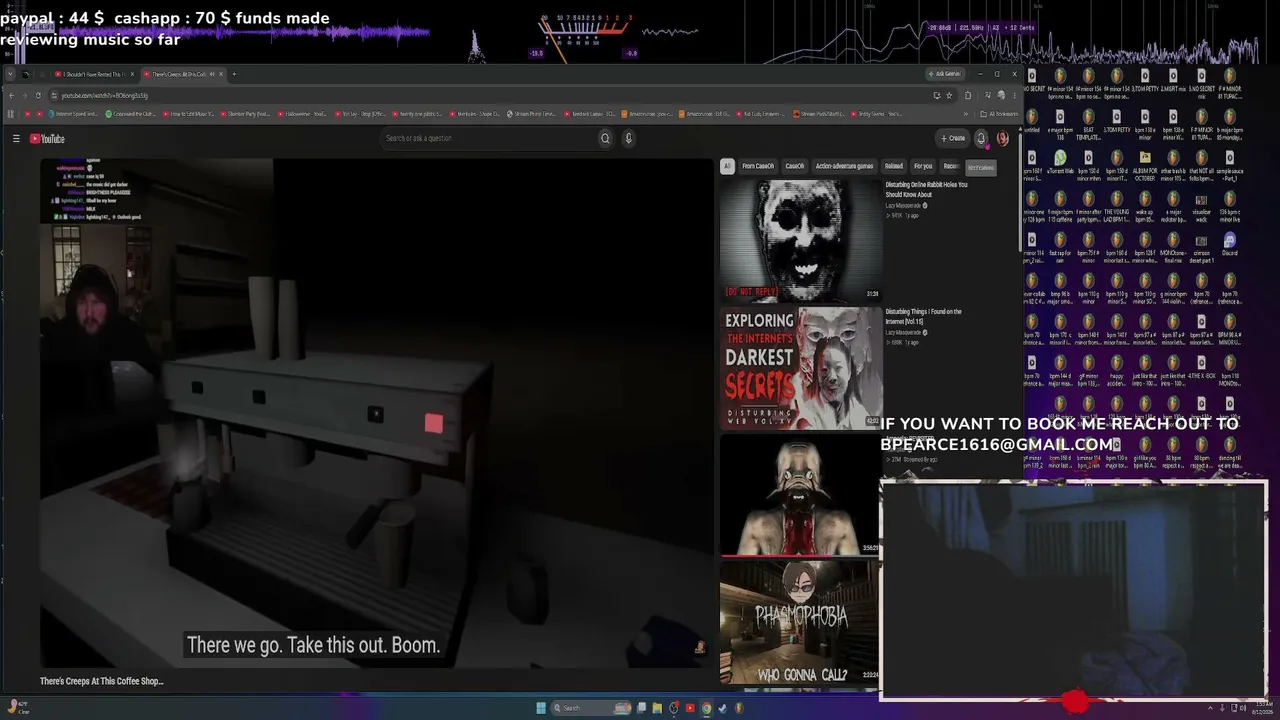The width and height of the screenshot is (1280, 720).
Task: Click 'Disturbing Things I Found on the Internet' title
Action: pyautogui.click(x=923, y=316)
